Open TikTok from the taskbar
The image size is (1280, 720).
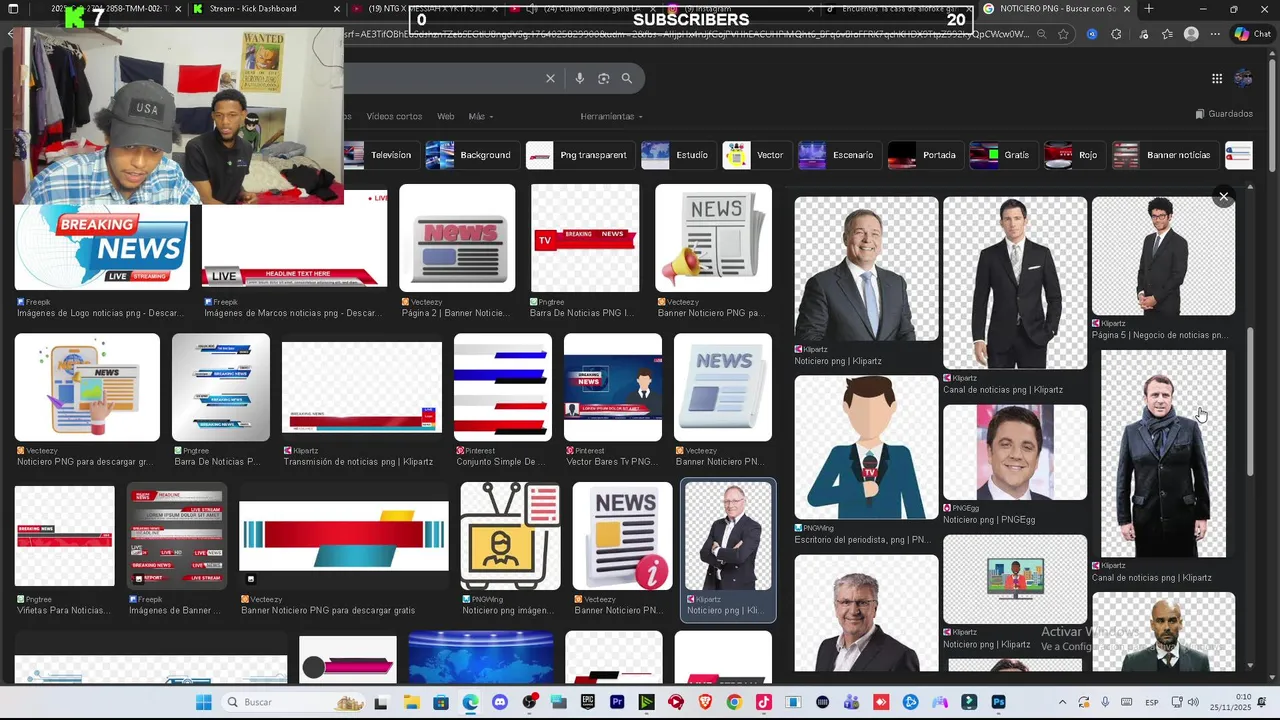764,702
